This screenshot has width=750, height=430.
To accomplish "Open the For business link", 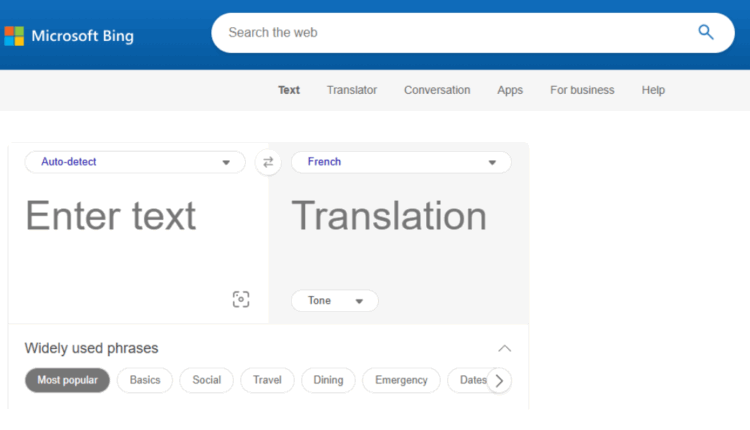I will 582,90.
